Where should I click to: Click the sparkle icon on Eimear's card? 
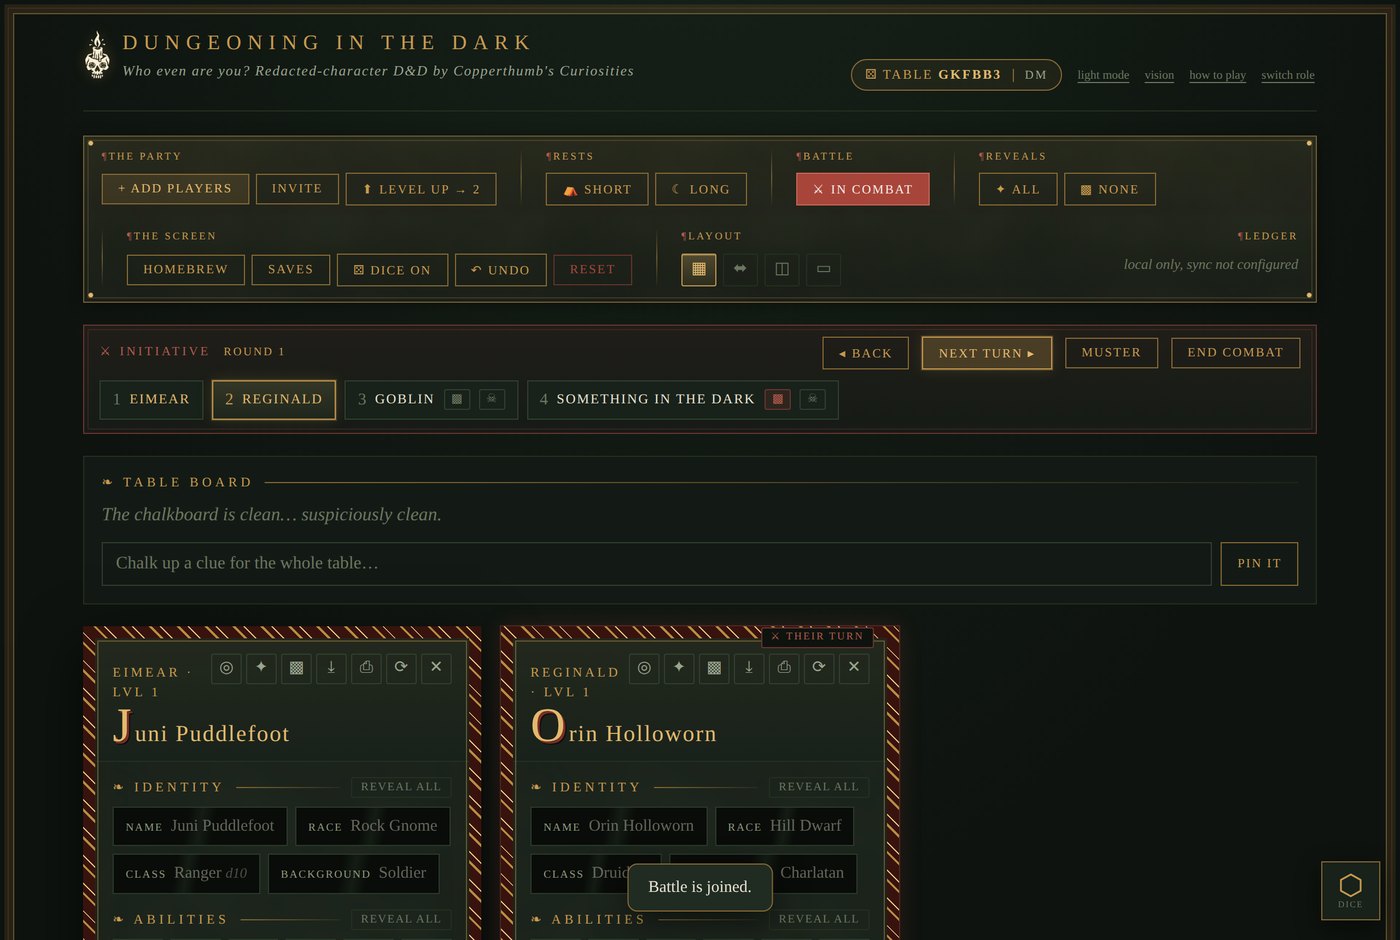(261, 668)
